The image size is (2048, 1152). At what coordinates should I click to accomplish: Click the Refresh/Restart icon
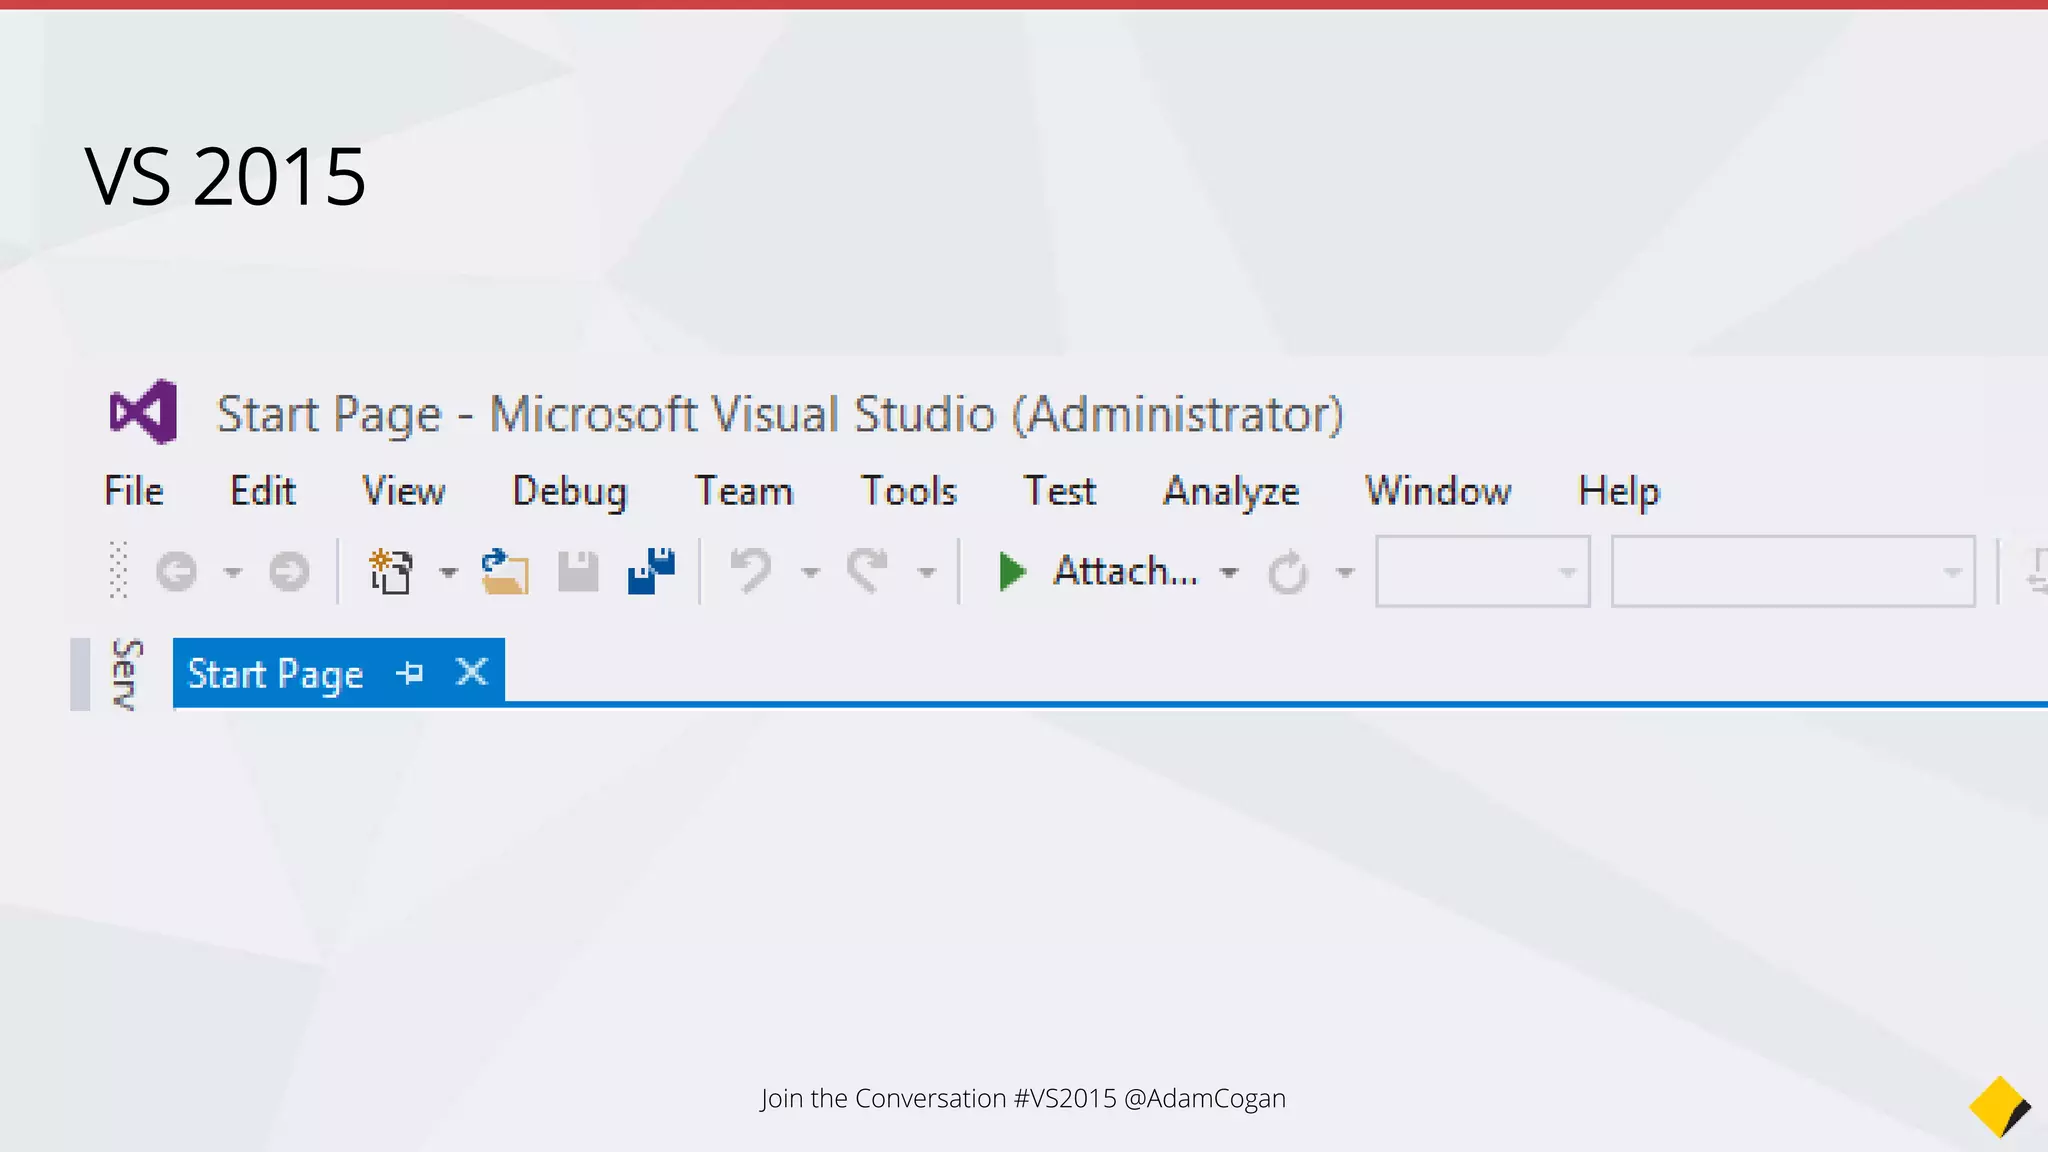pyautogui.click(x=1288, y=572)
